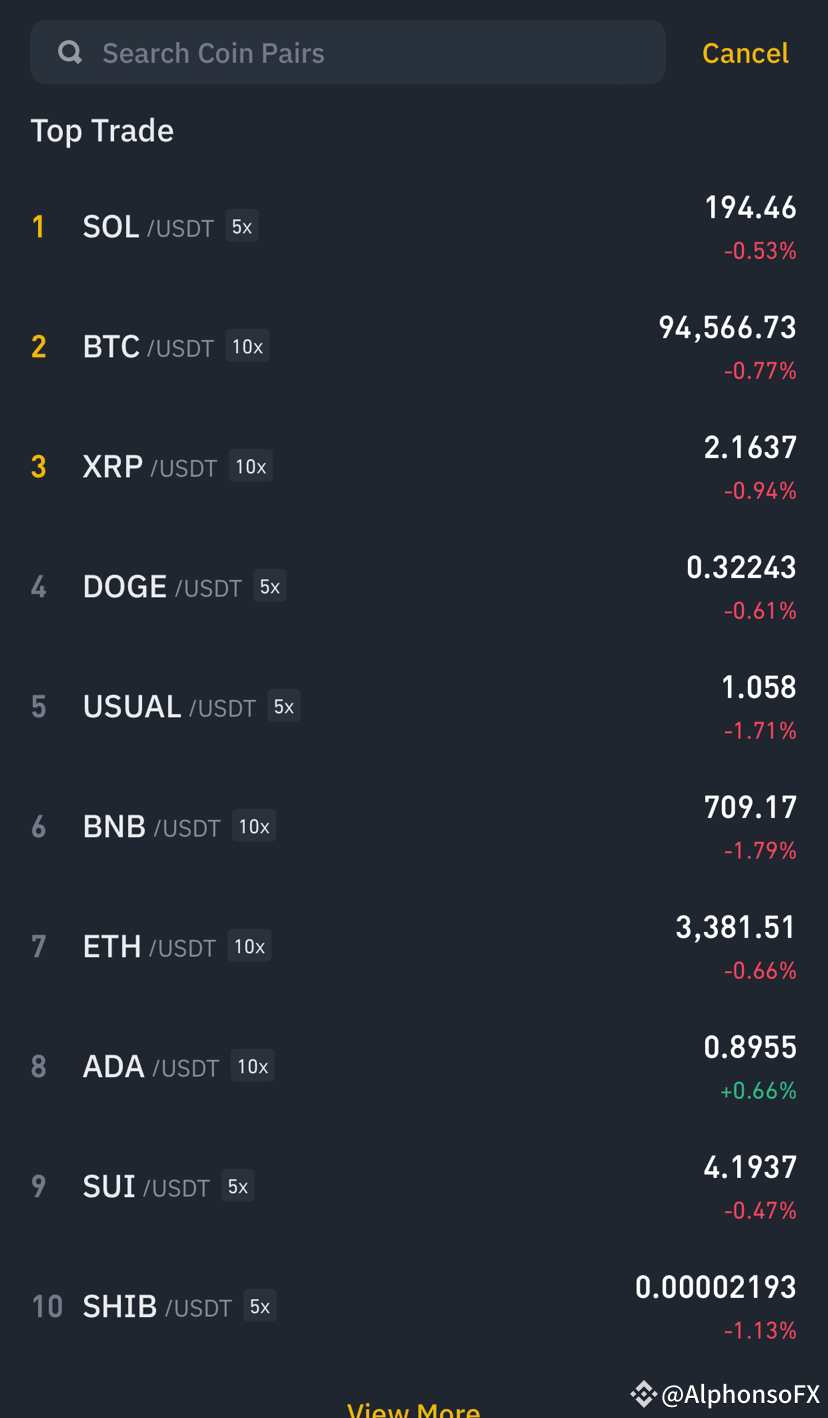
Task: Open the ETH/USDT pair row
Action: 414,947
